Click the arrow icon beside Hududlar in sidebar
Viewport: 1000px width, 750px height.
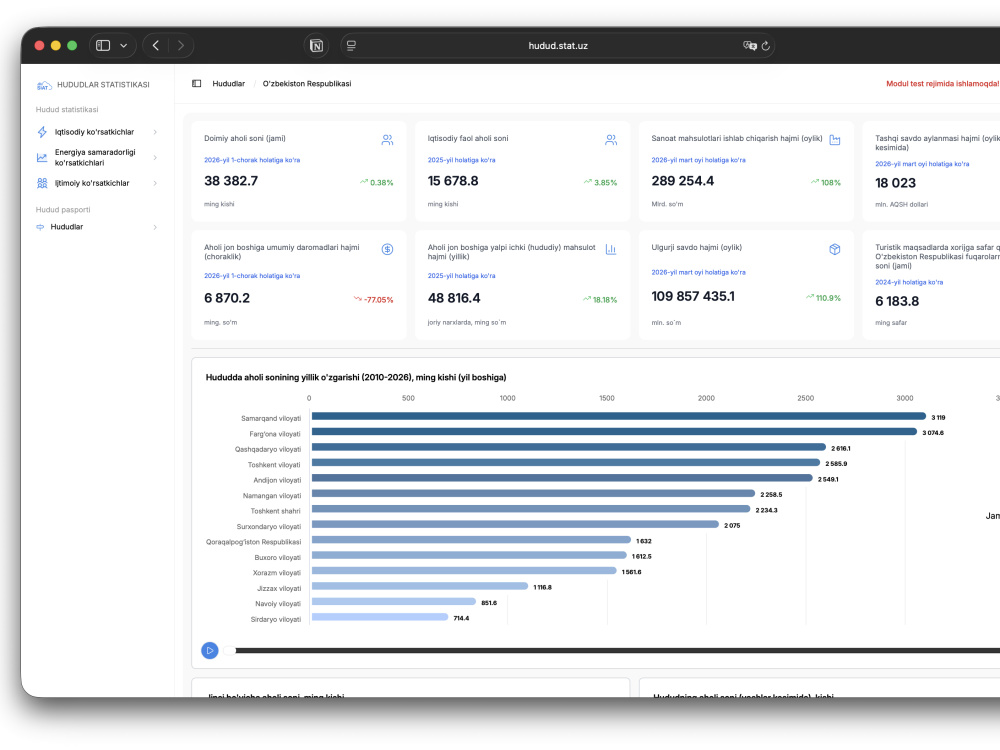(40, 227)
